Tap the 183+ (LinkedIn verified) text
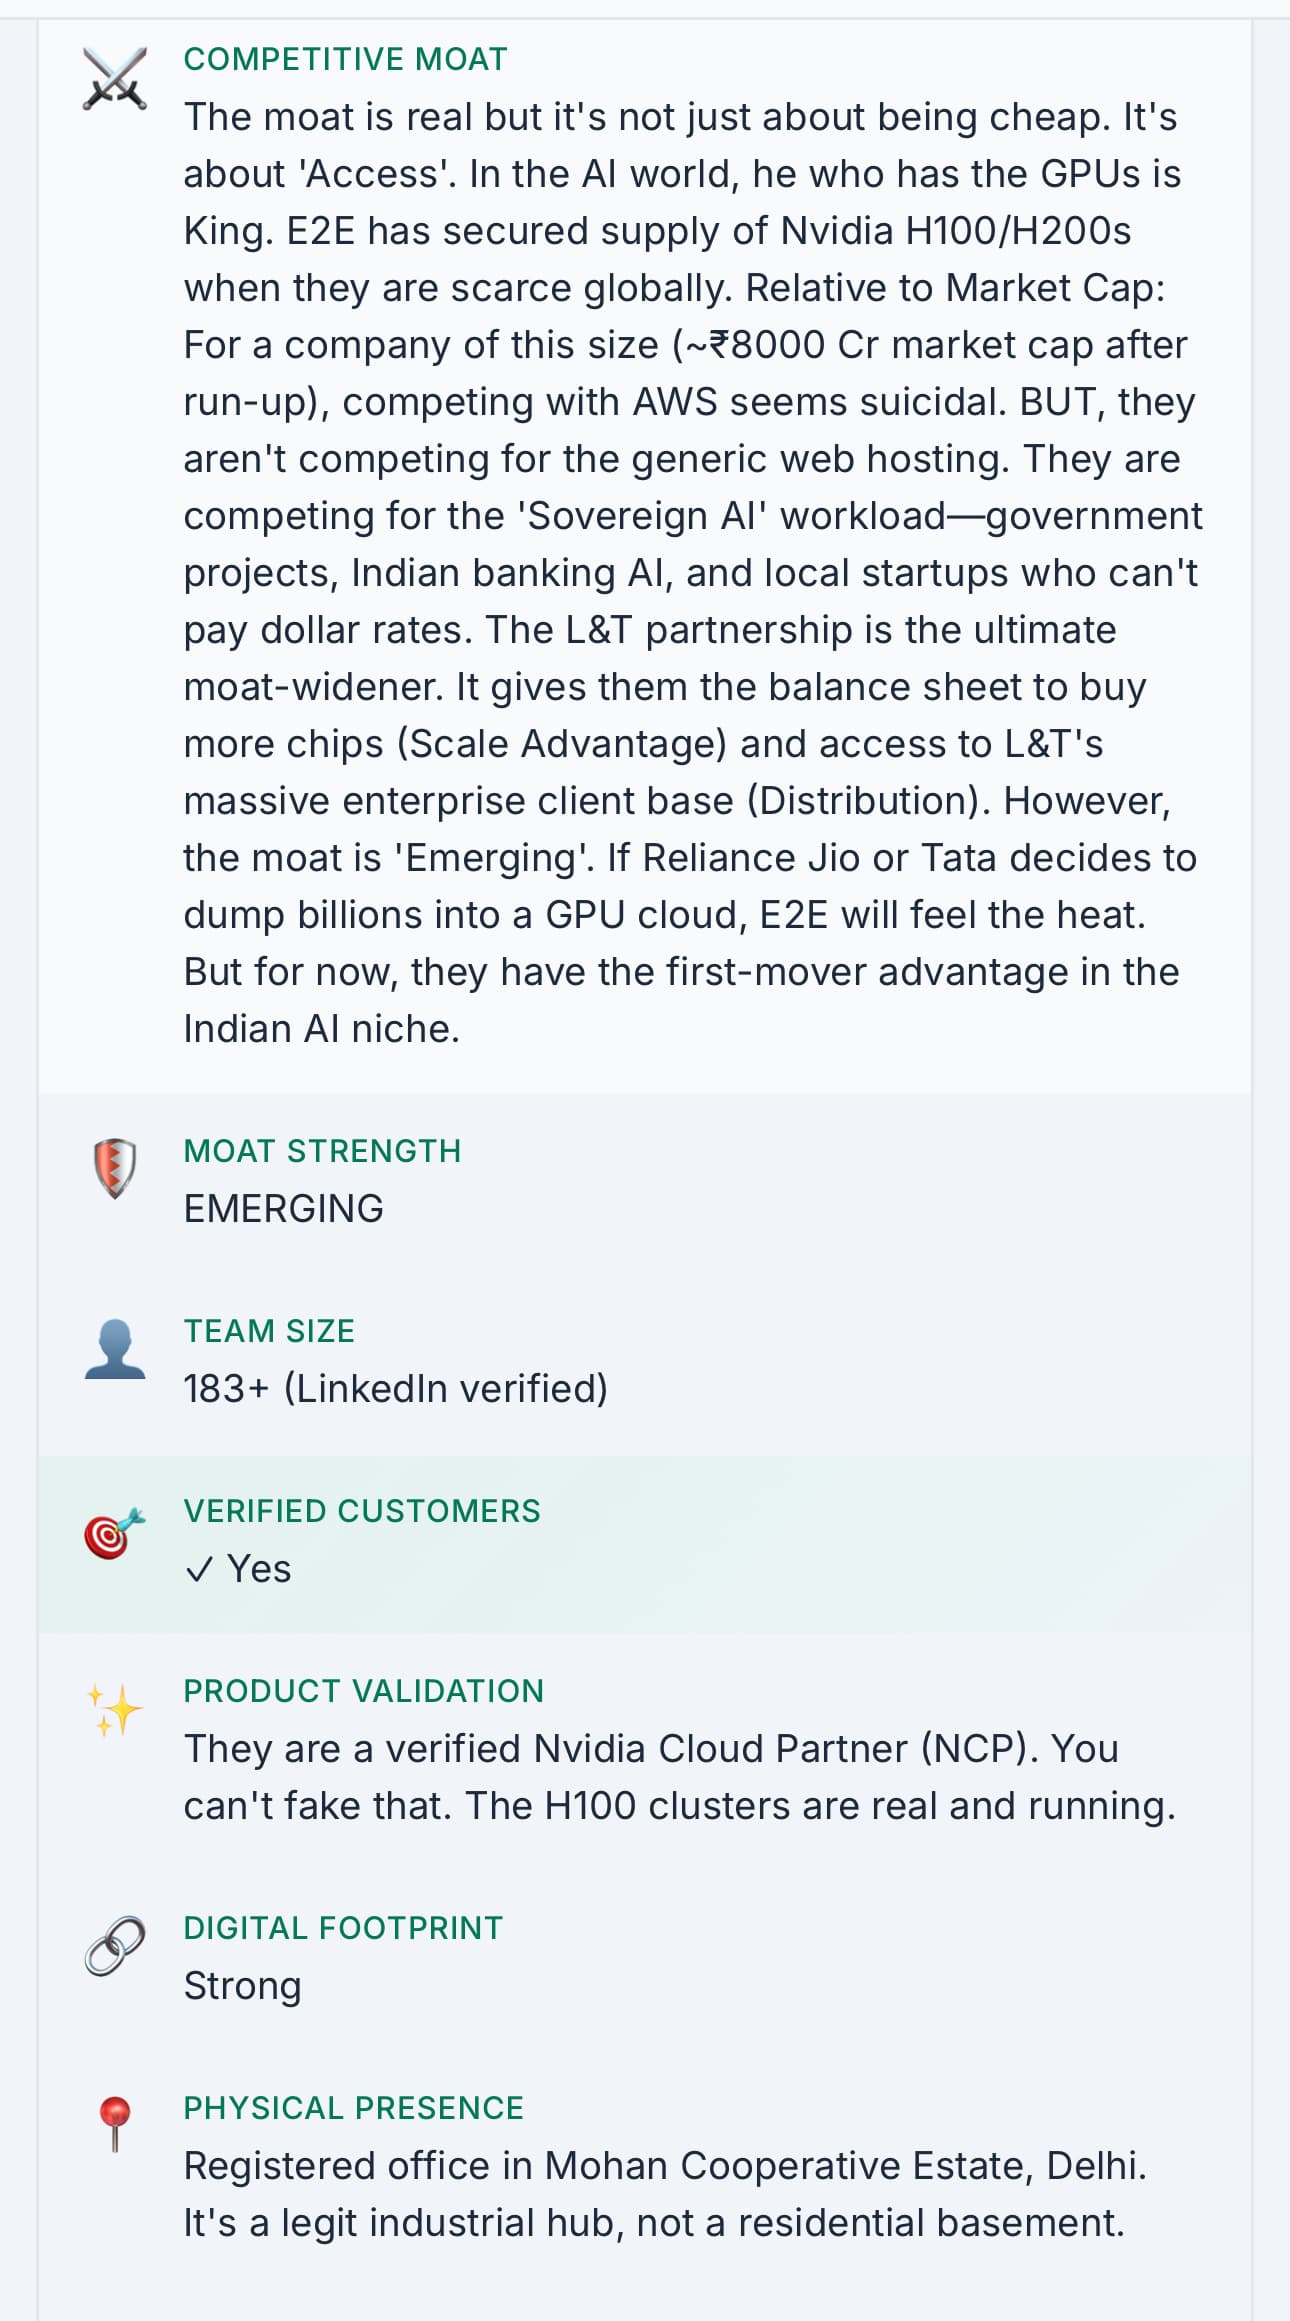This screenshot has height=2321, width=1290. (395, 1389)
